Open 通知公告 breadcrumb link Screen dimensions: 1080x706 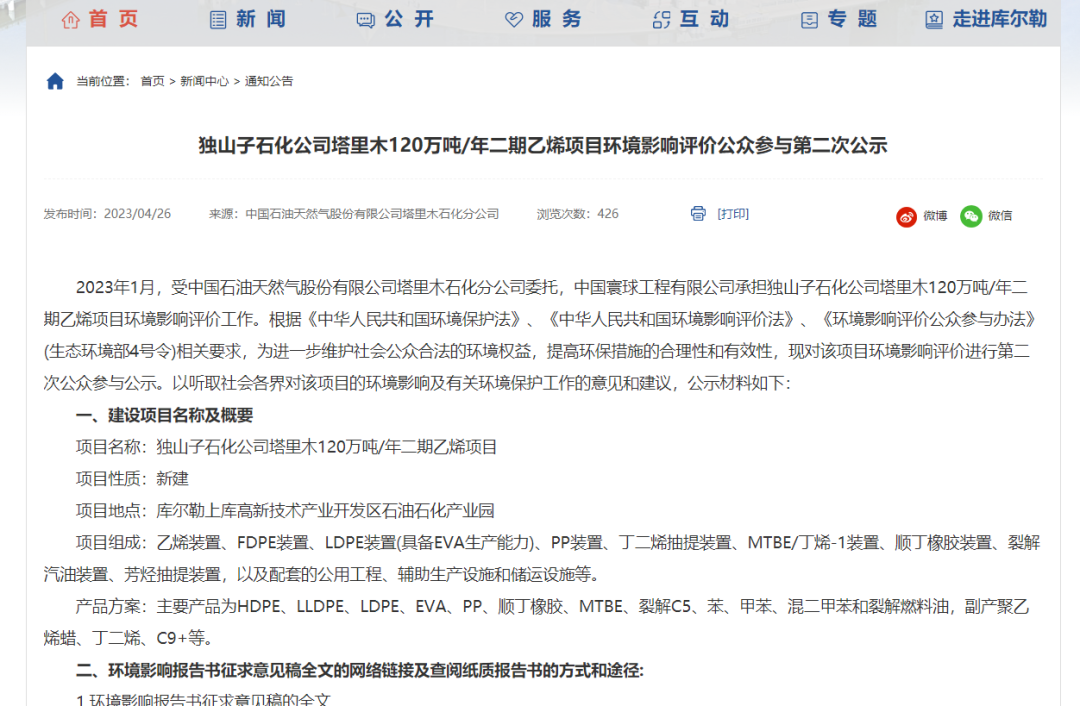(269, 81)
